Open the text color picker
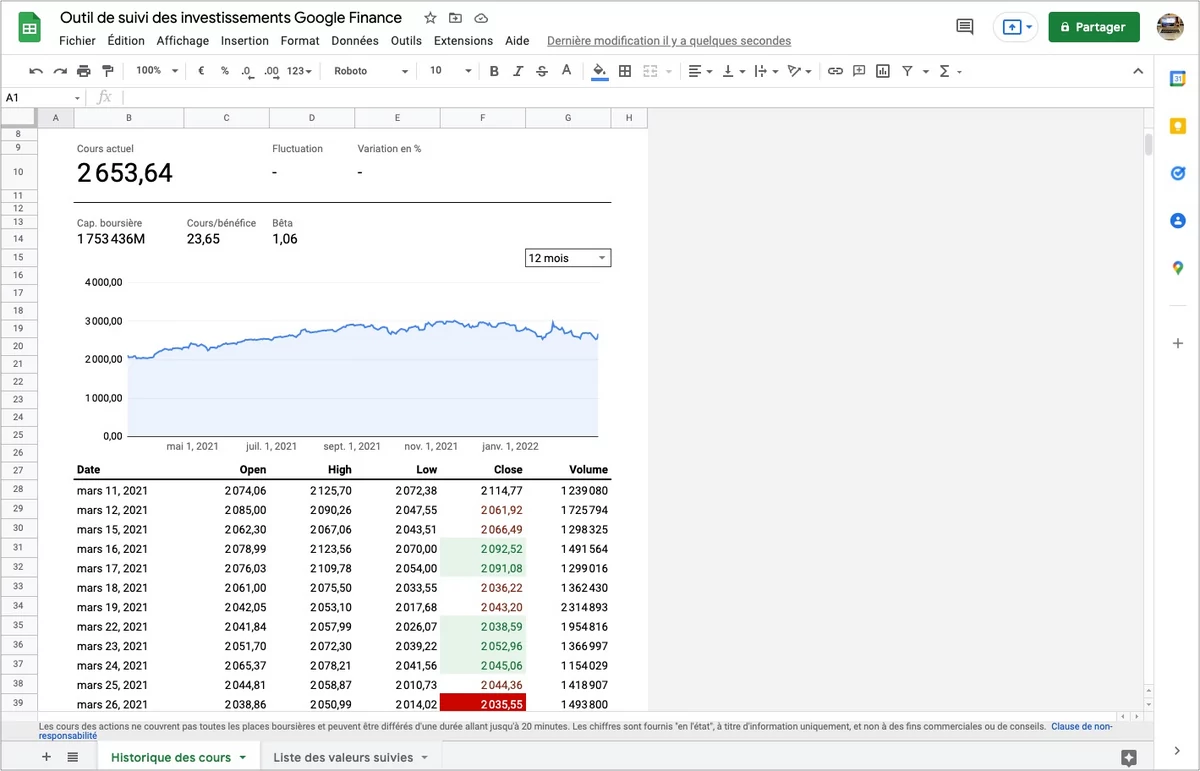Image resolution: width=1200 pixels, height=771 pixels. click(567, 71)
